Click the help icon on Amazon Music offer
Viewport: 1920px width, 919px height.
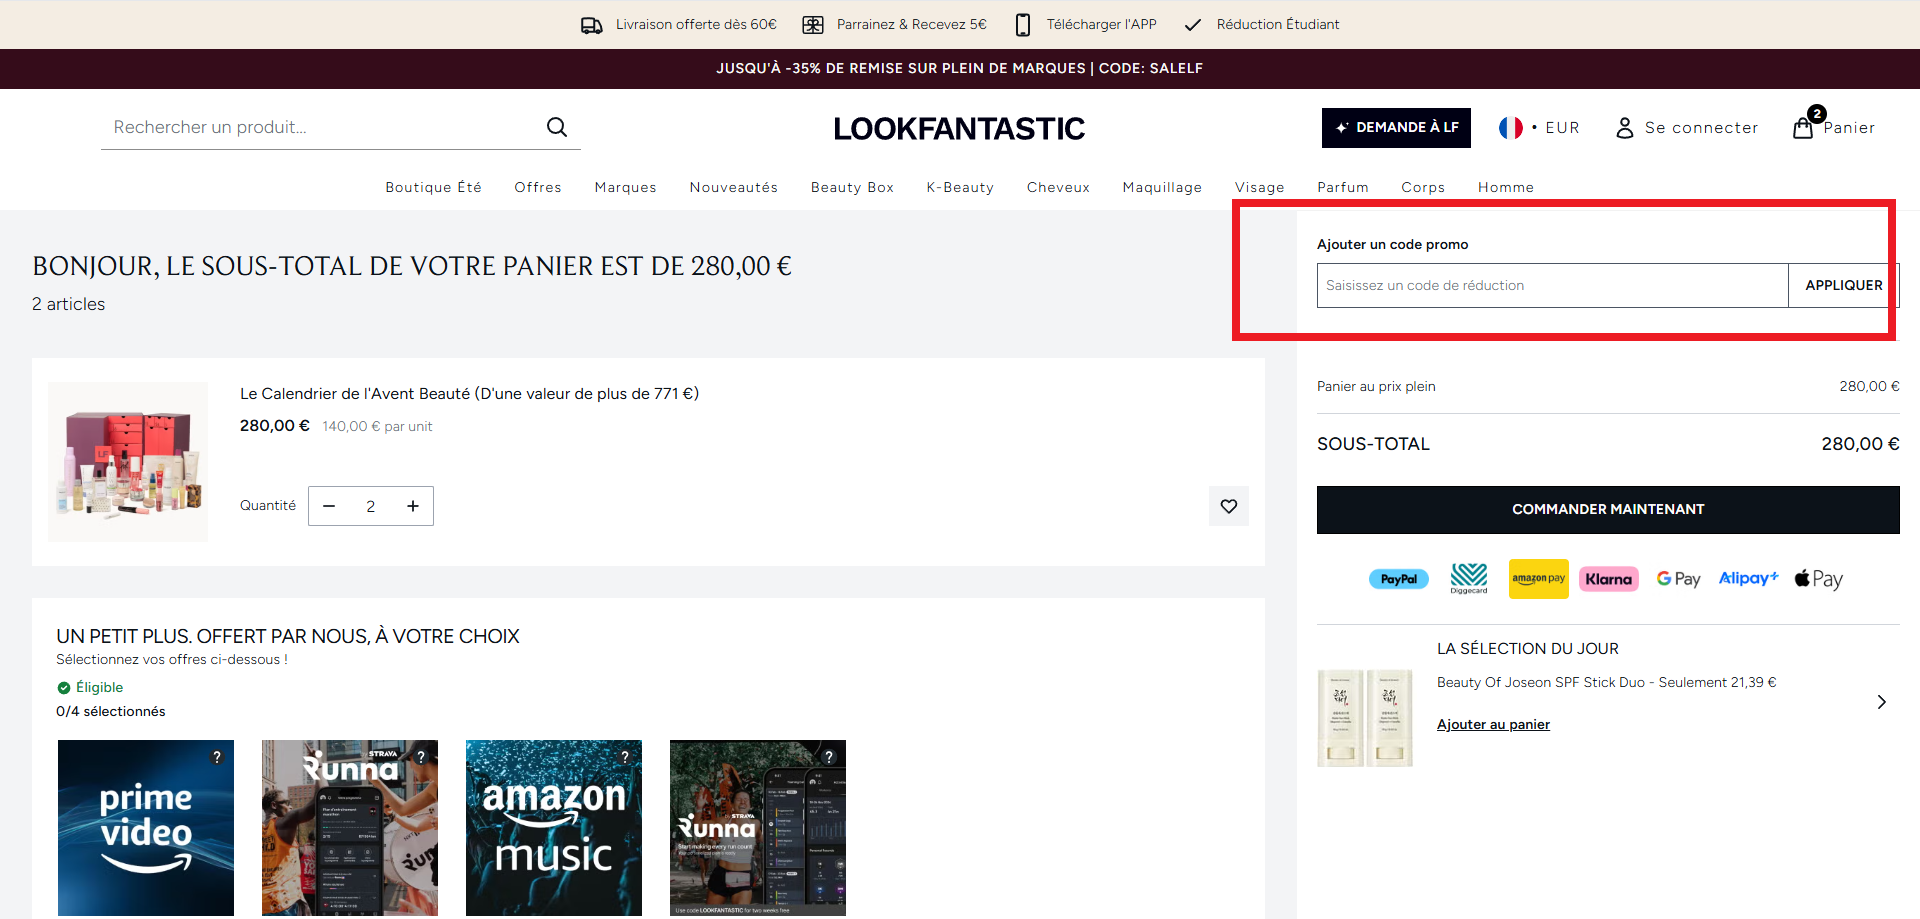(625, 757)
